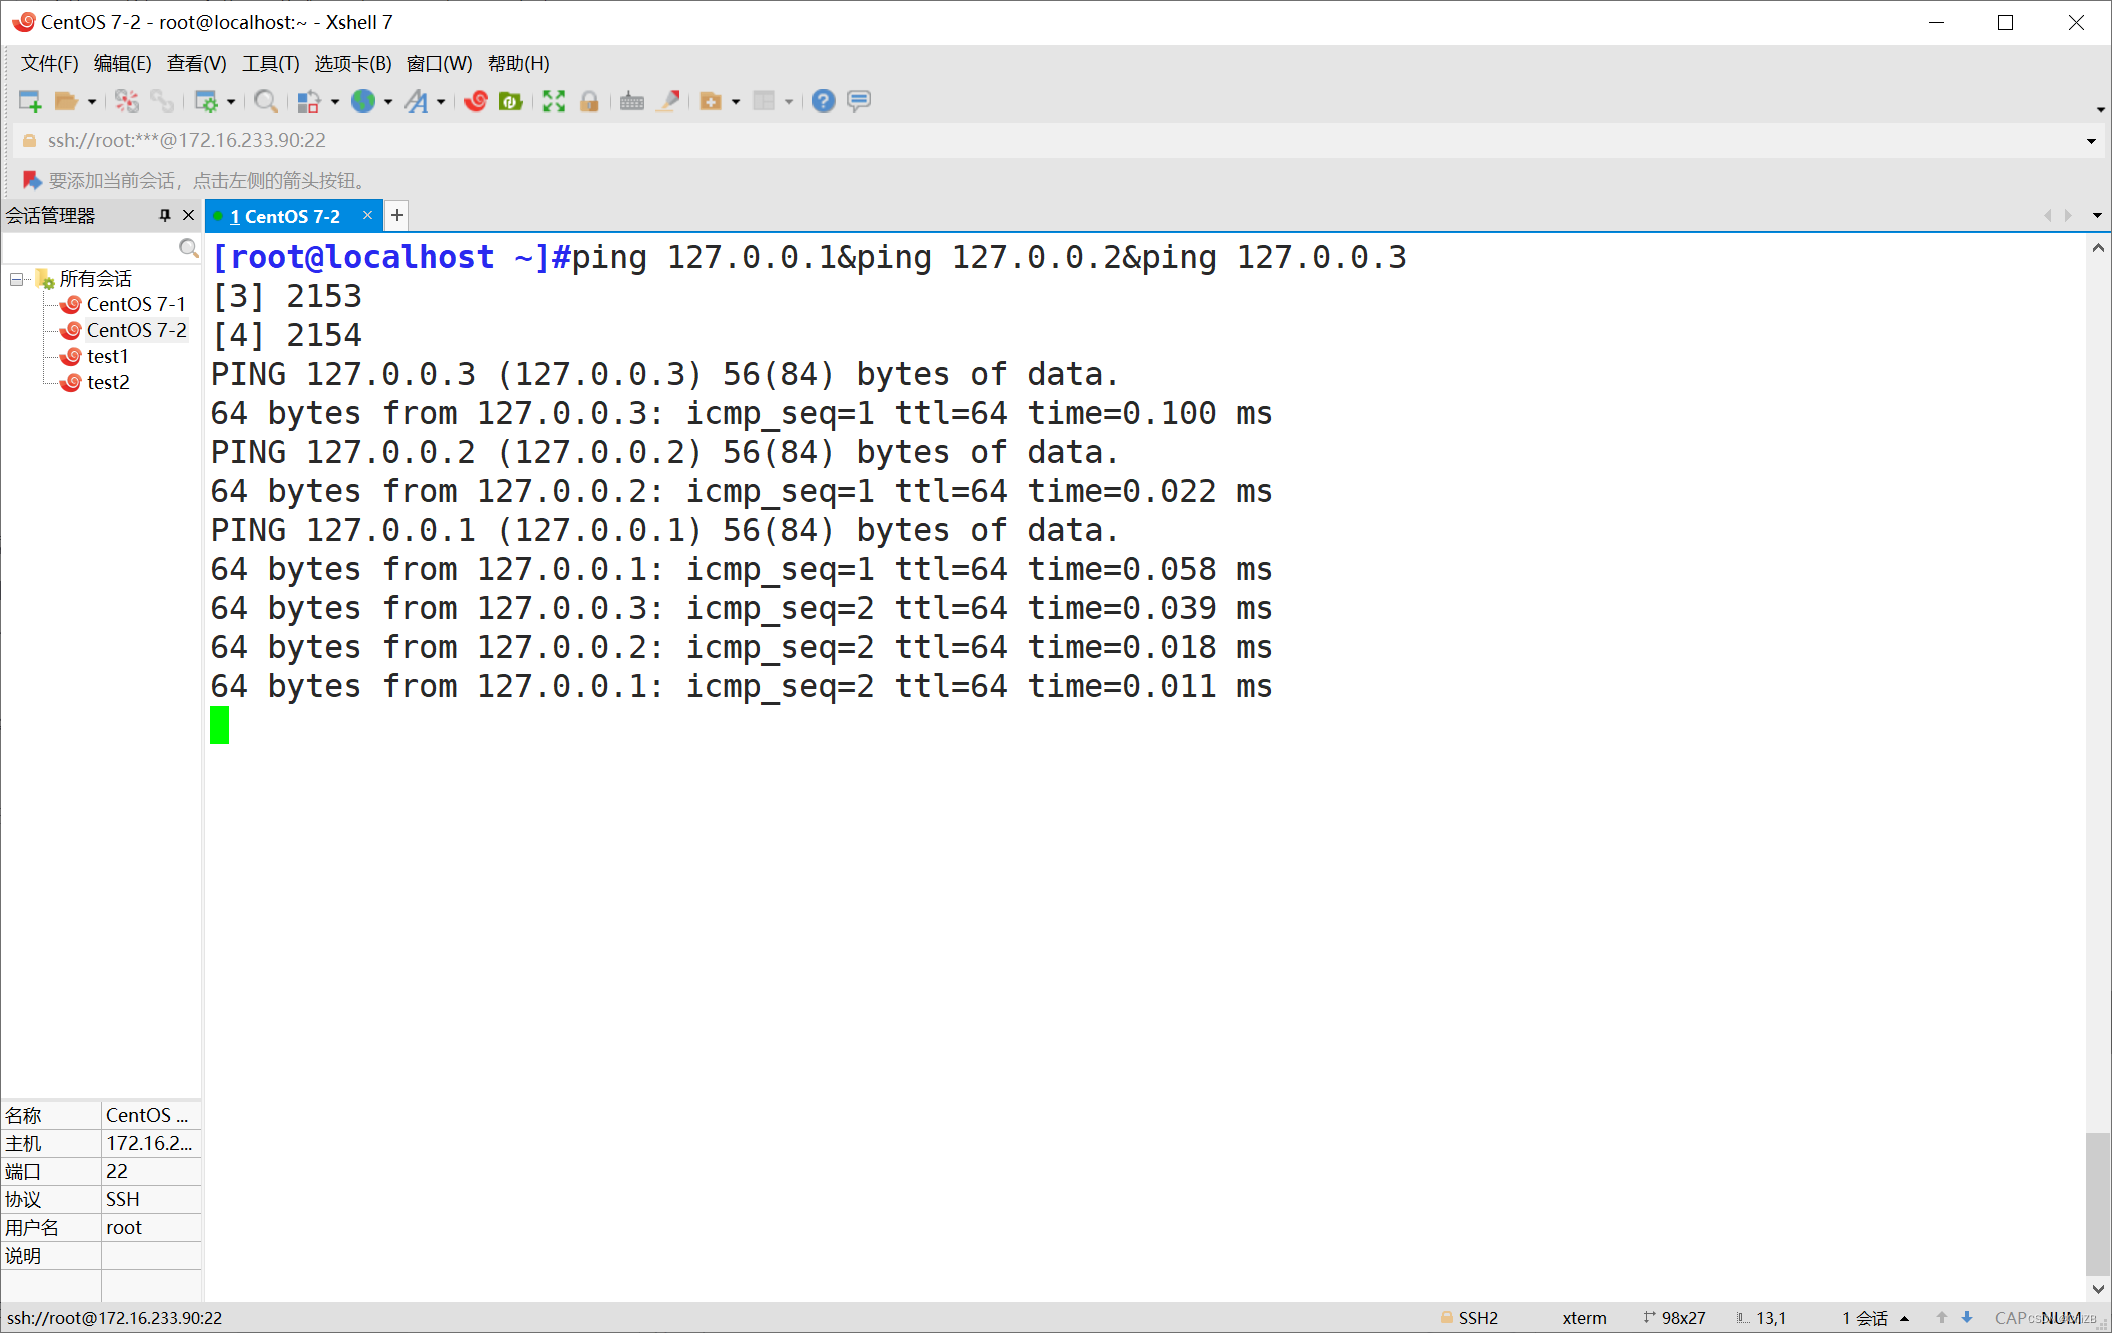Screen dimensions: 2112x1333
Task: Click the Xftp green folder icon
Action: (511, 101)
